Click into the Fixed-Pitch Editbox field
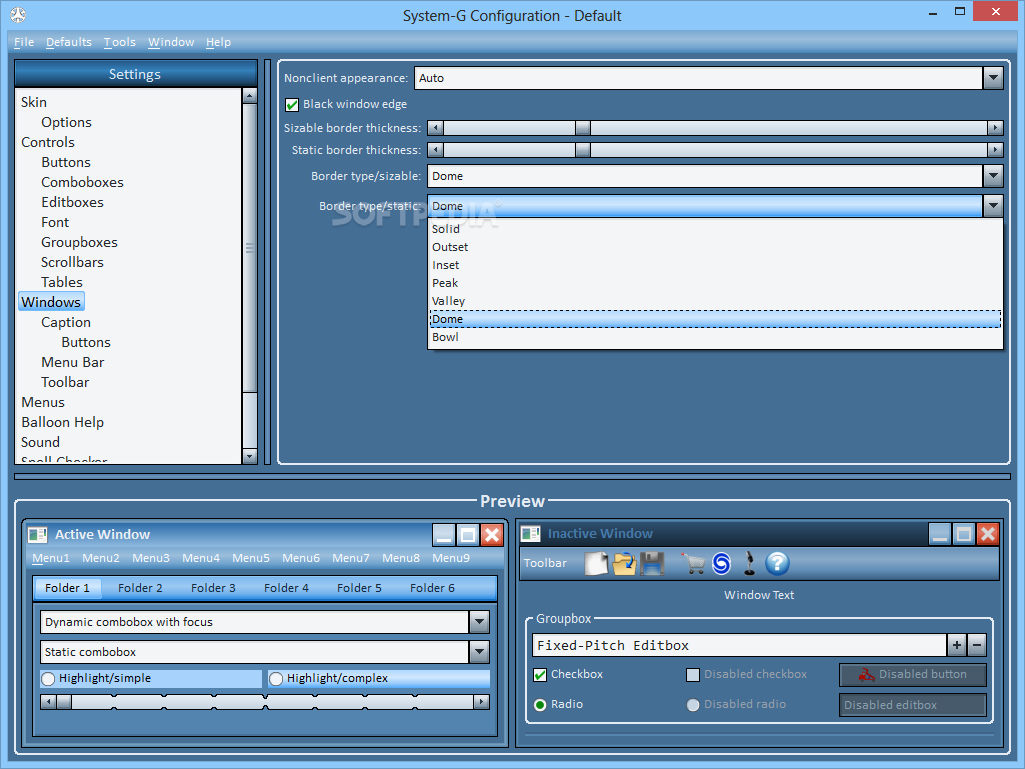 (739, 645)
